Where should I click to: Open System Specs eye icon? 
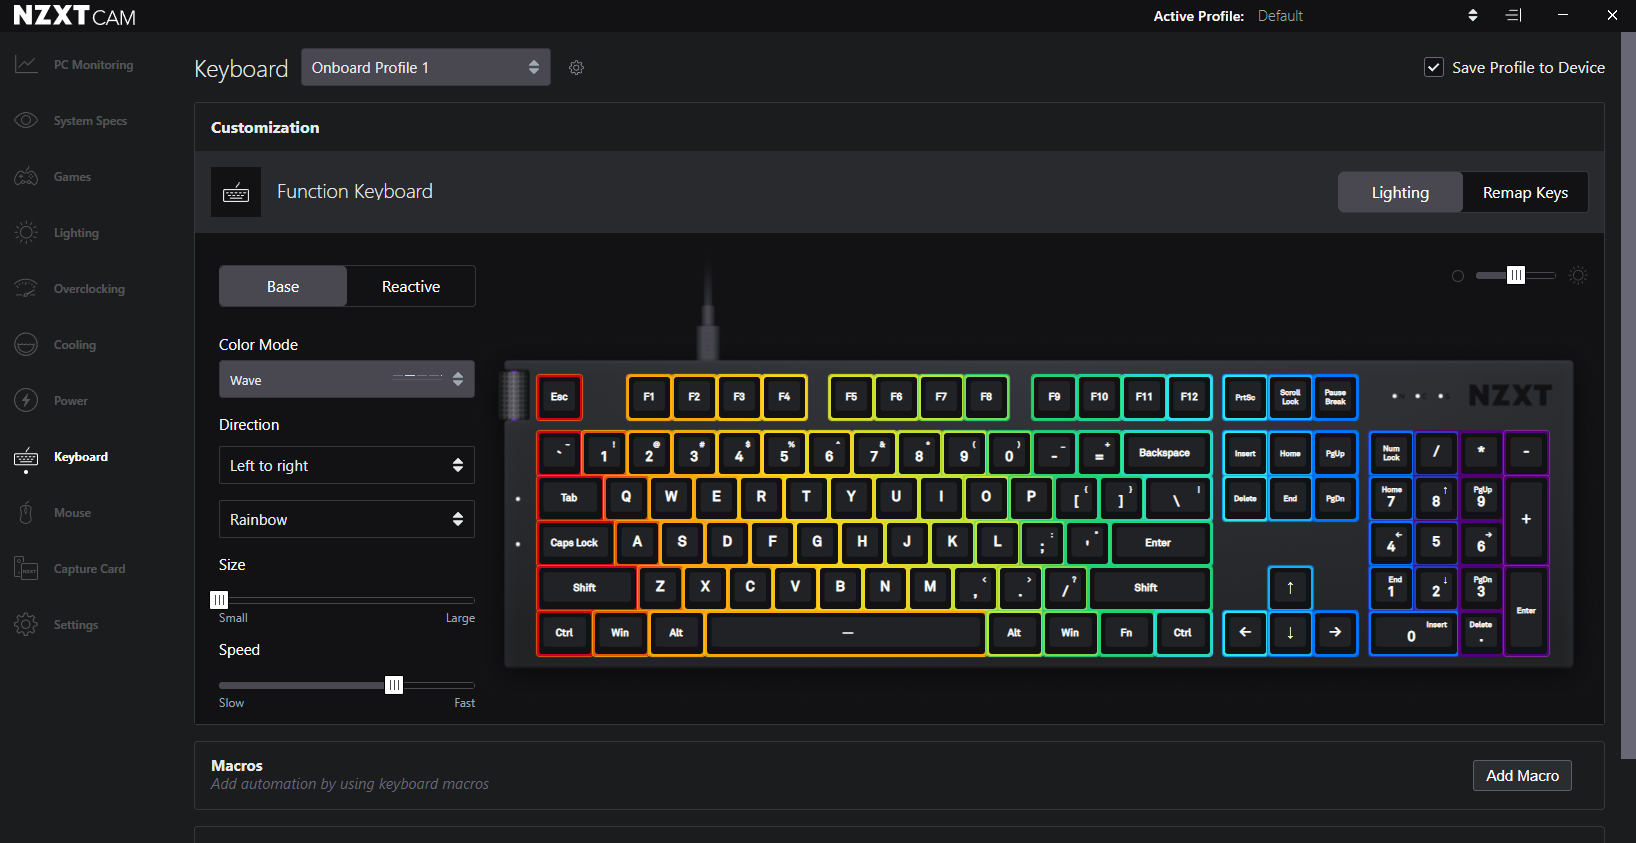pos(26,120)
